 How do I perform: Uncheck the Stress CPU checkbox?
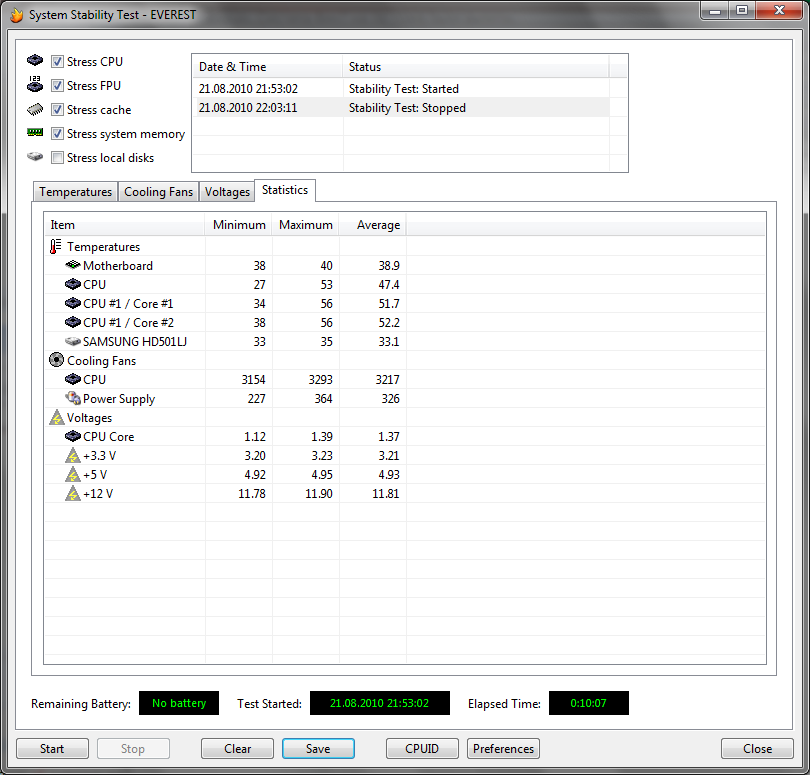[x=58, y=62]
